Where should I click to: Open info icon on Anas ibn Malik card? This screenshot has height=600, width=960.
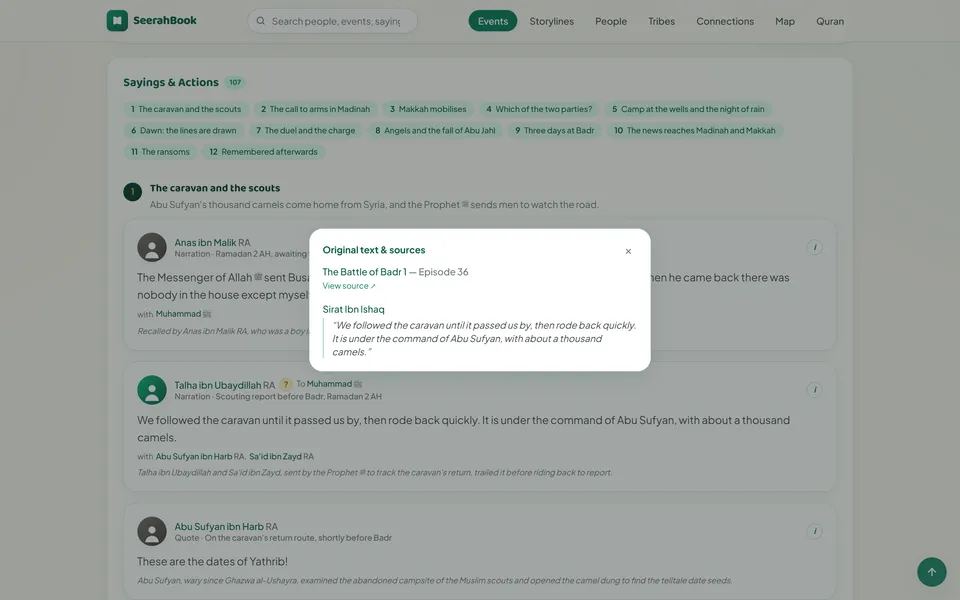pos(814,247)
